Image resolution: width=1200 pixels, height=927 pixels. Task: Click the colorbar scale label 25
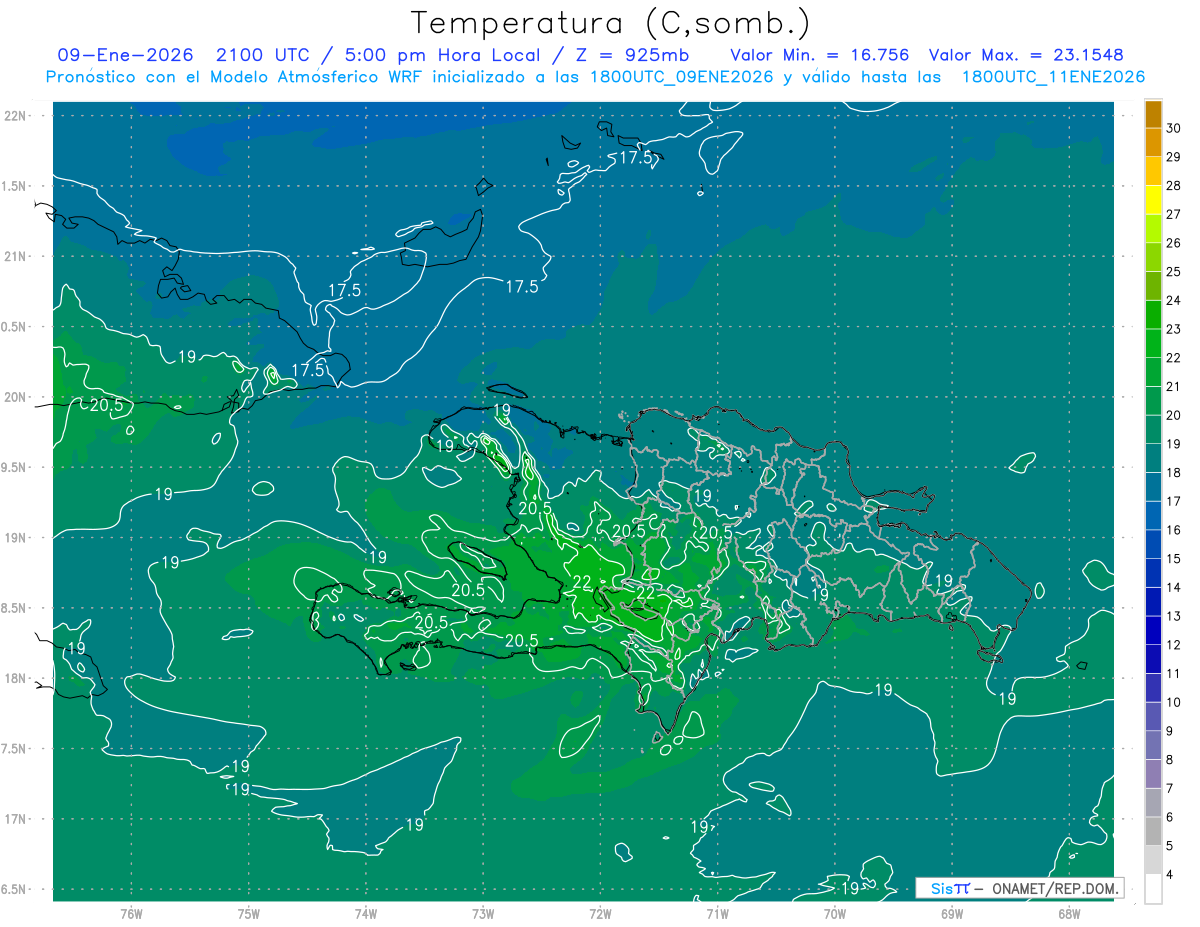[1174, 272]
